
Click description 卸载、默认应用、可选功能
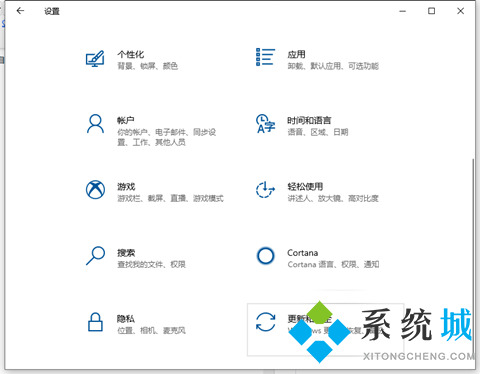[x=333, y=66]
